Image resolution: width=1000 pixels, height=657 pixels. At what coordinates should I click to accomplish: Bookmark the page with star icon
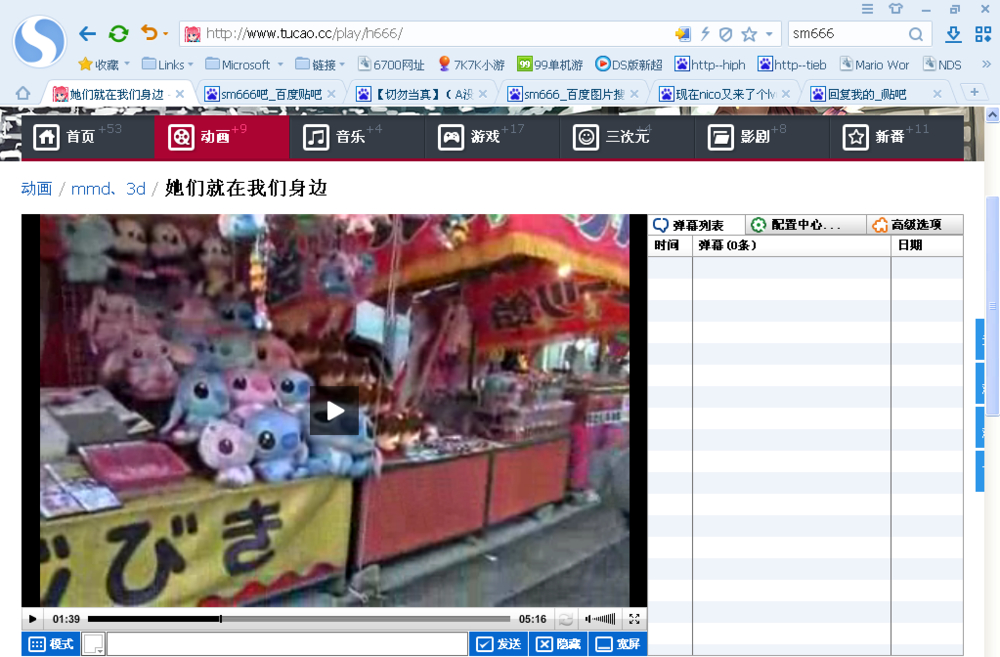pyautogui.click(x=749, y=34)
